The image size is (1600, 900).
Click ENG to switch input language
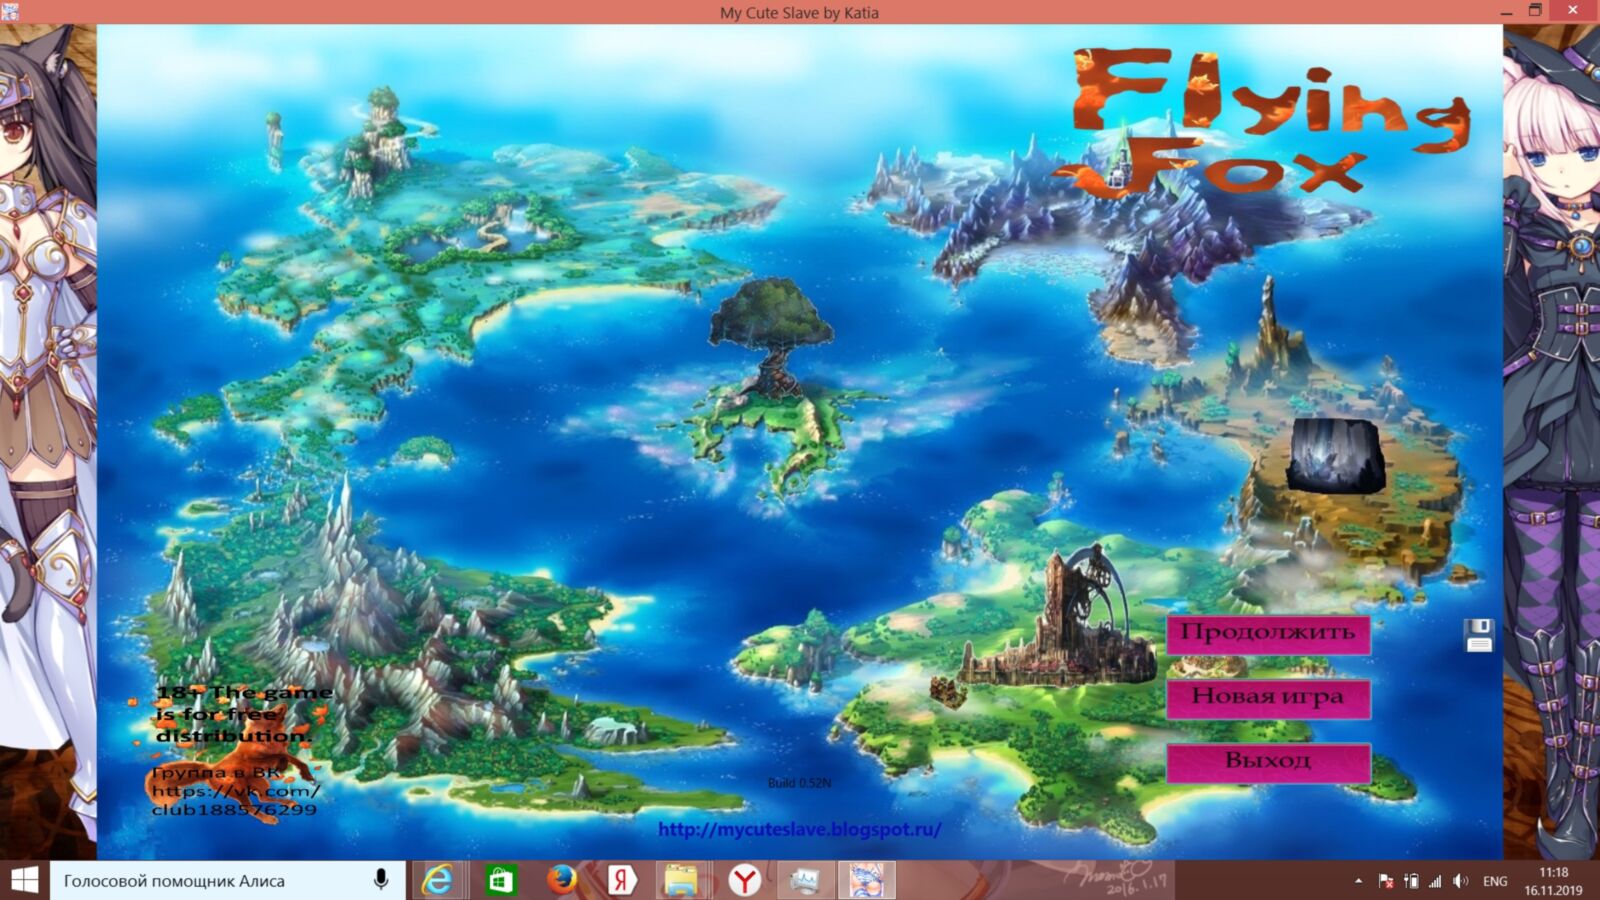(1494, 881)
